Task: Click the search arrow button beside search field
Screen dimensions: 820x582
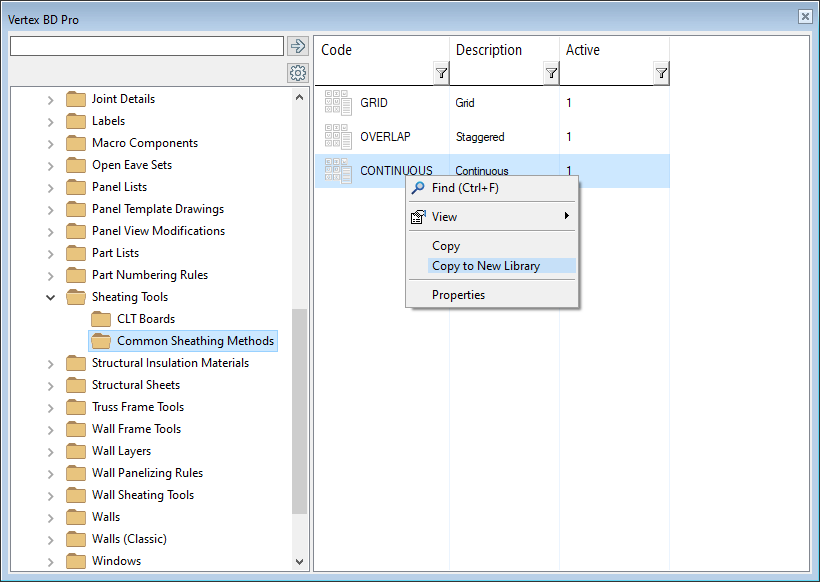Action: (x=297, y=46)
